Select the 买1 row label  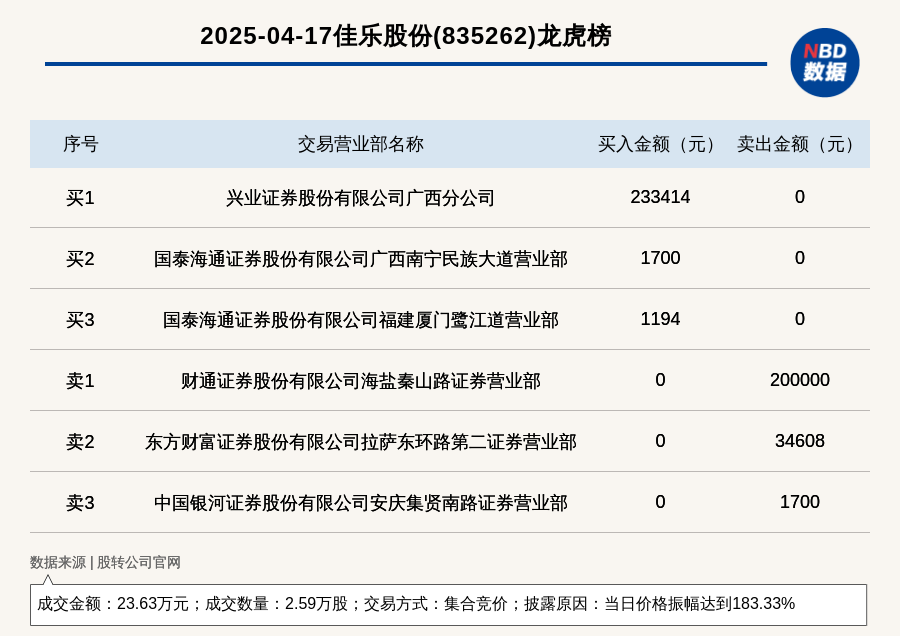pos(80,197)
